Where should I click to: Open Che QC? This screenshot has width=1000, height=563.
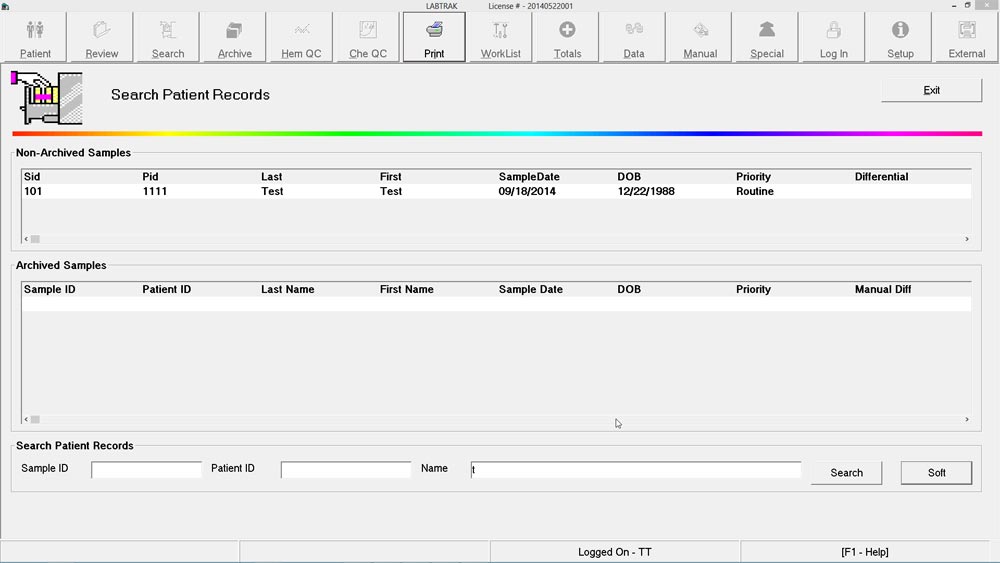368,38
